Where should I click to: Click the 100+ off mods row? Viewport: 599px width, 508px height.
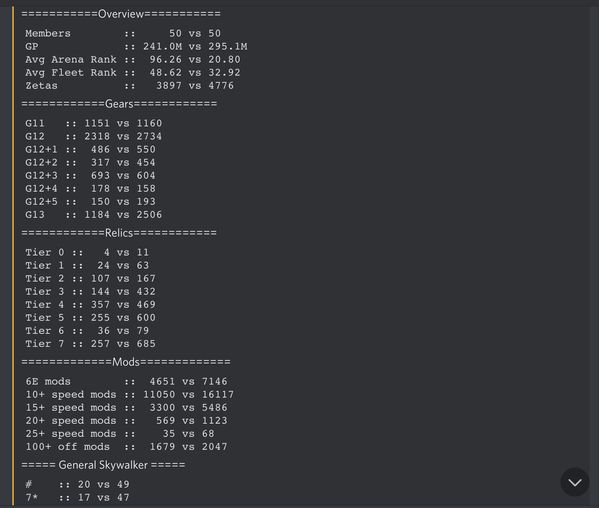(126, 447)
